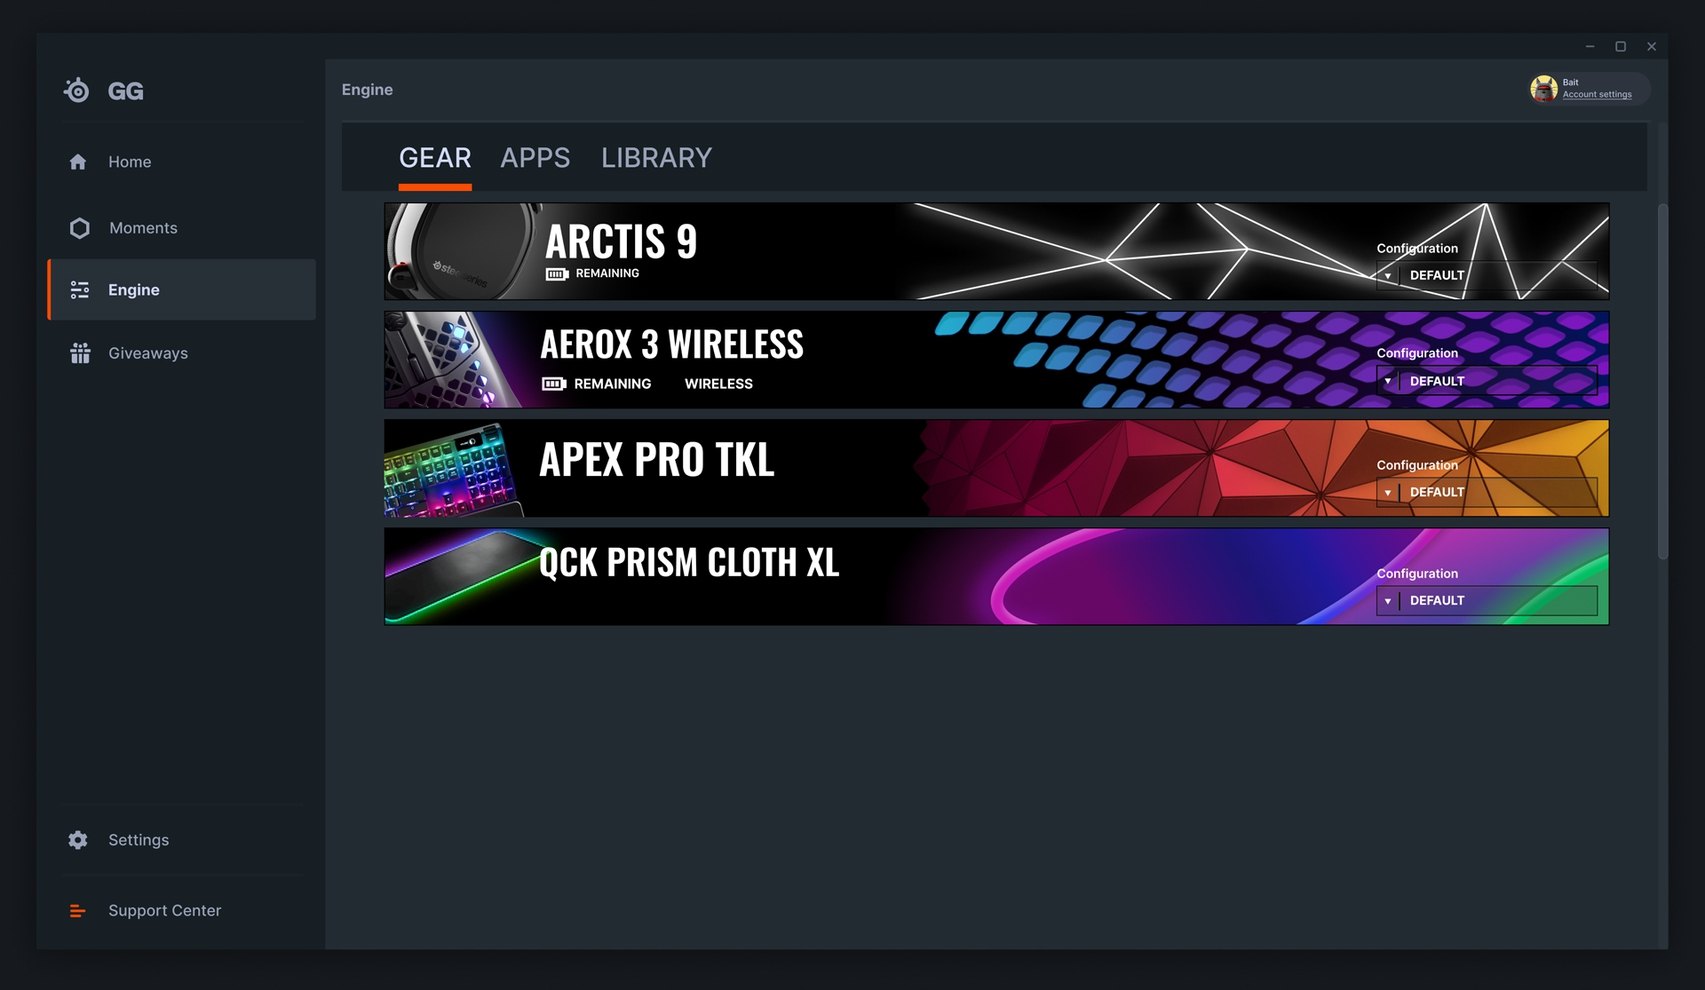Viewport: 1705px width, 990px height.
Task: Select the GEAR tab
Action: [435, 158]
